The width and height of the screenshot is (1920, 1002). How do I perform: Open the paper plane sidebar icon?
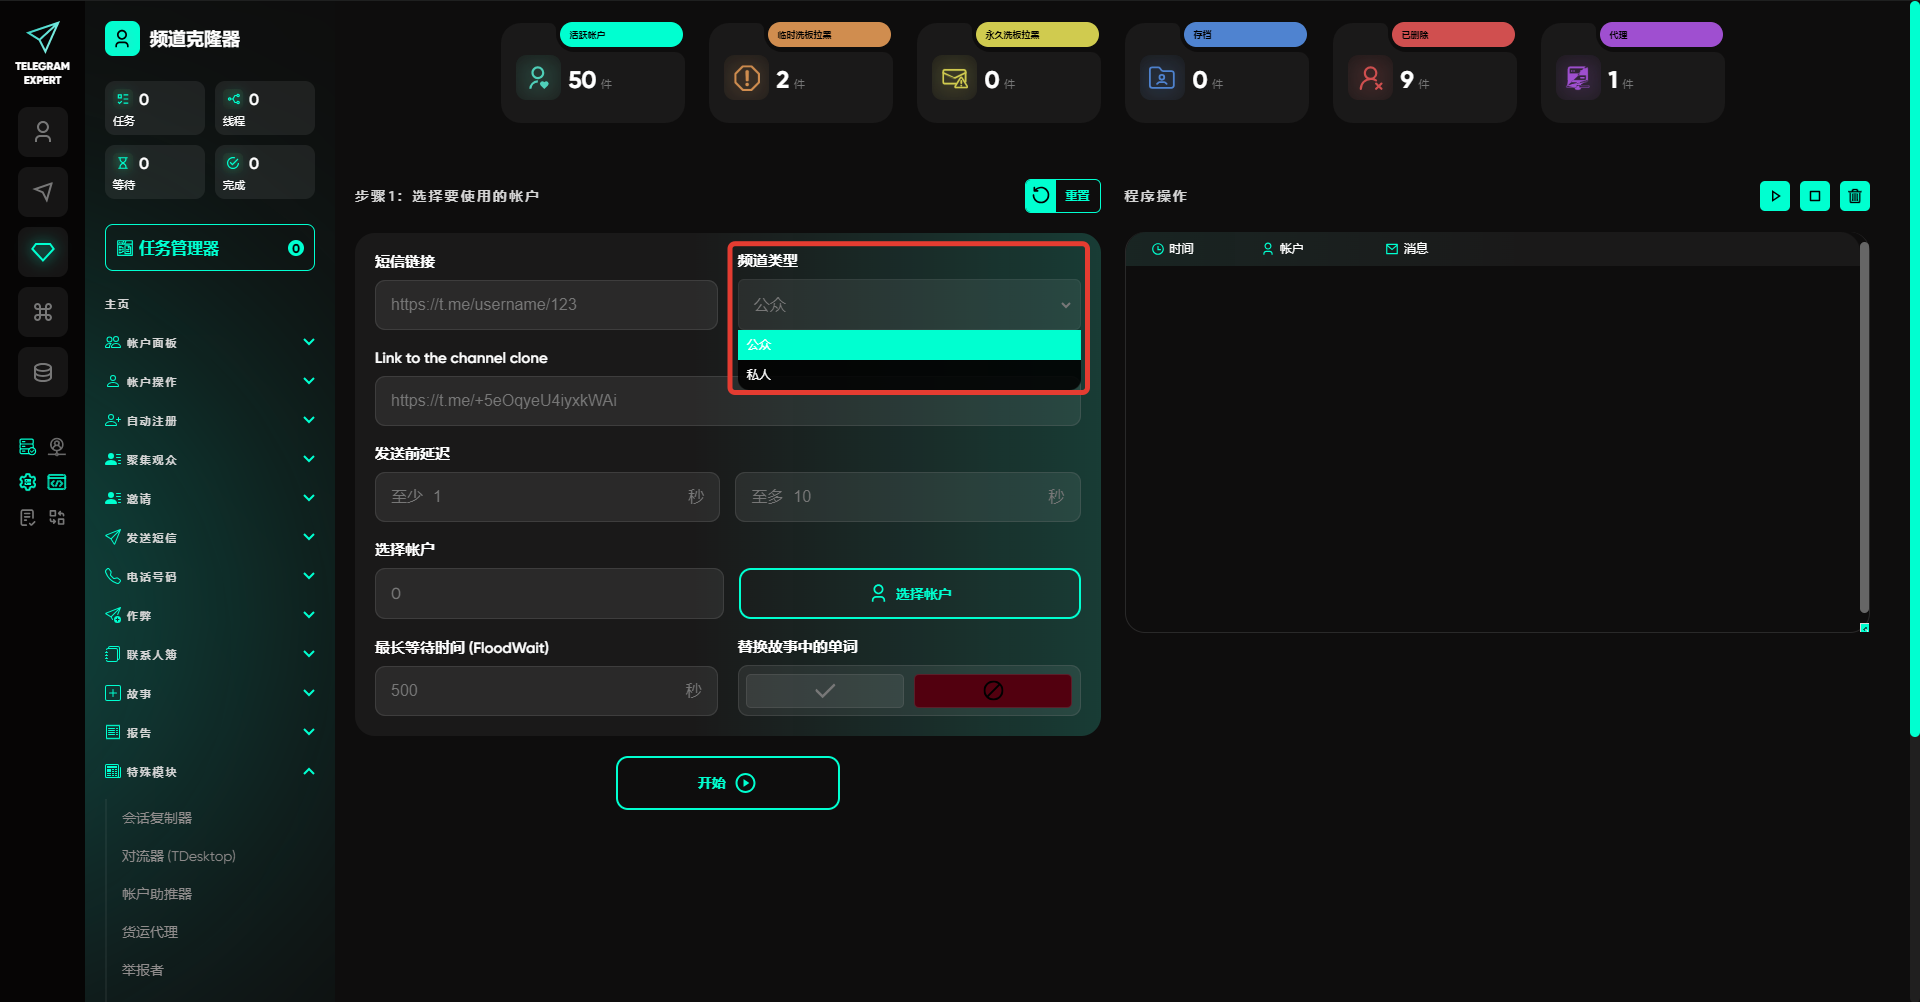[42, 192]
